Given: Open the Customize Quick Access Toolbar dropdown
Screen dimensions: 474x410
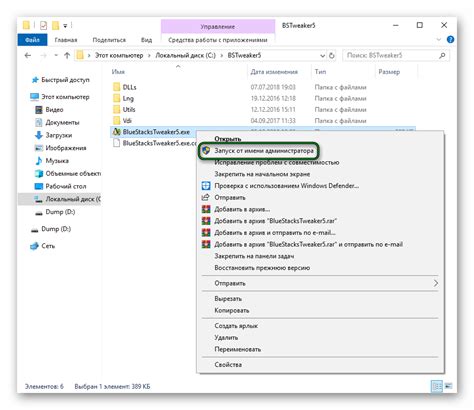Looking at the screenshot, I should [65, 26].
